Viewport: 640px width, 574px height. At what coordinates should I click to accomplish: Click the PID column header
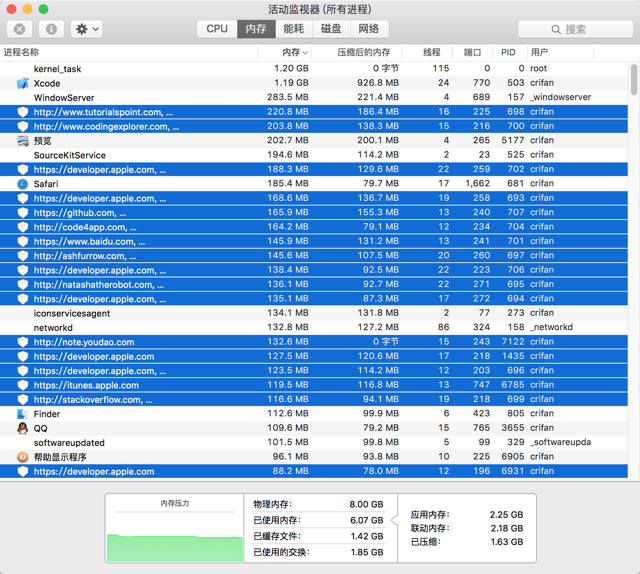508,52
